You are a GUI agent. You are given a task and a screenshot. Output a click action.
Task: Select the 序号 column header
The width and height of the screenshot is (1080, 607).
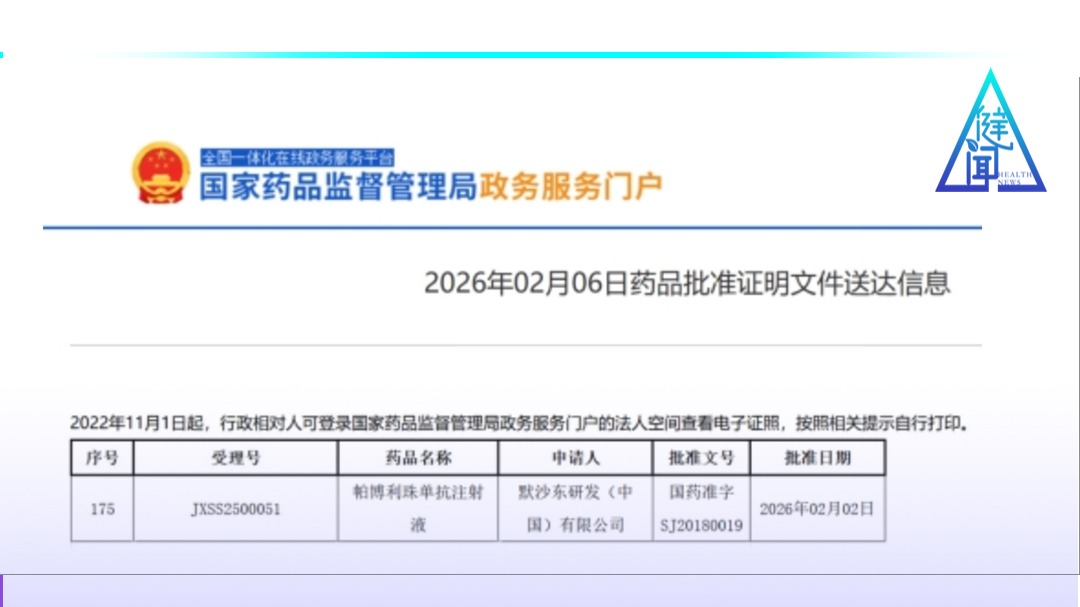[102, 458]
